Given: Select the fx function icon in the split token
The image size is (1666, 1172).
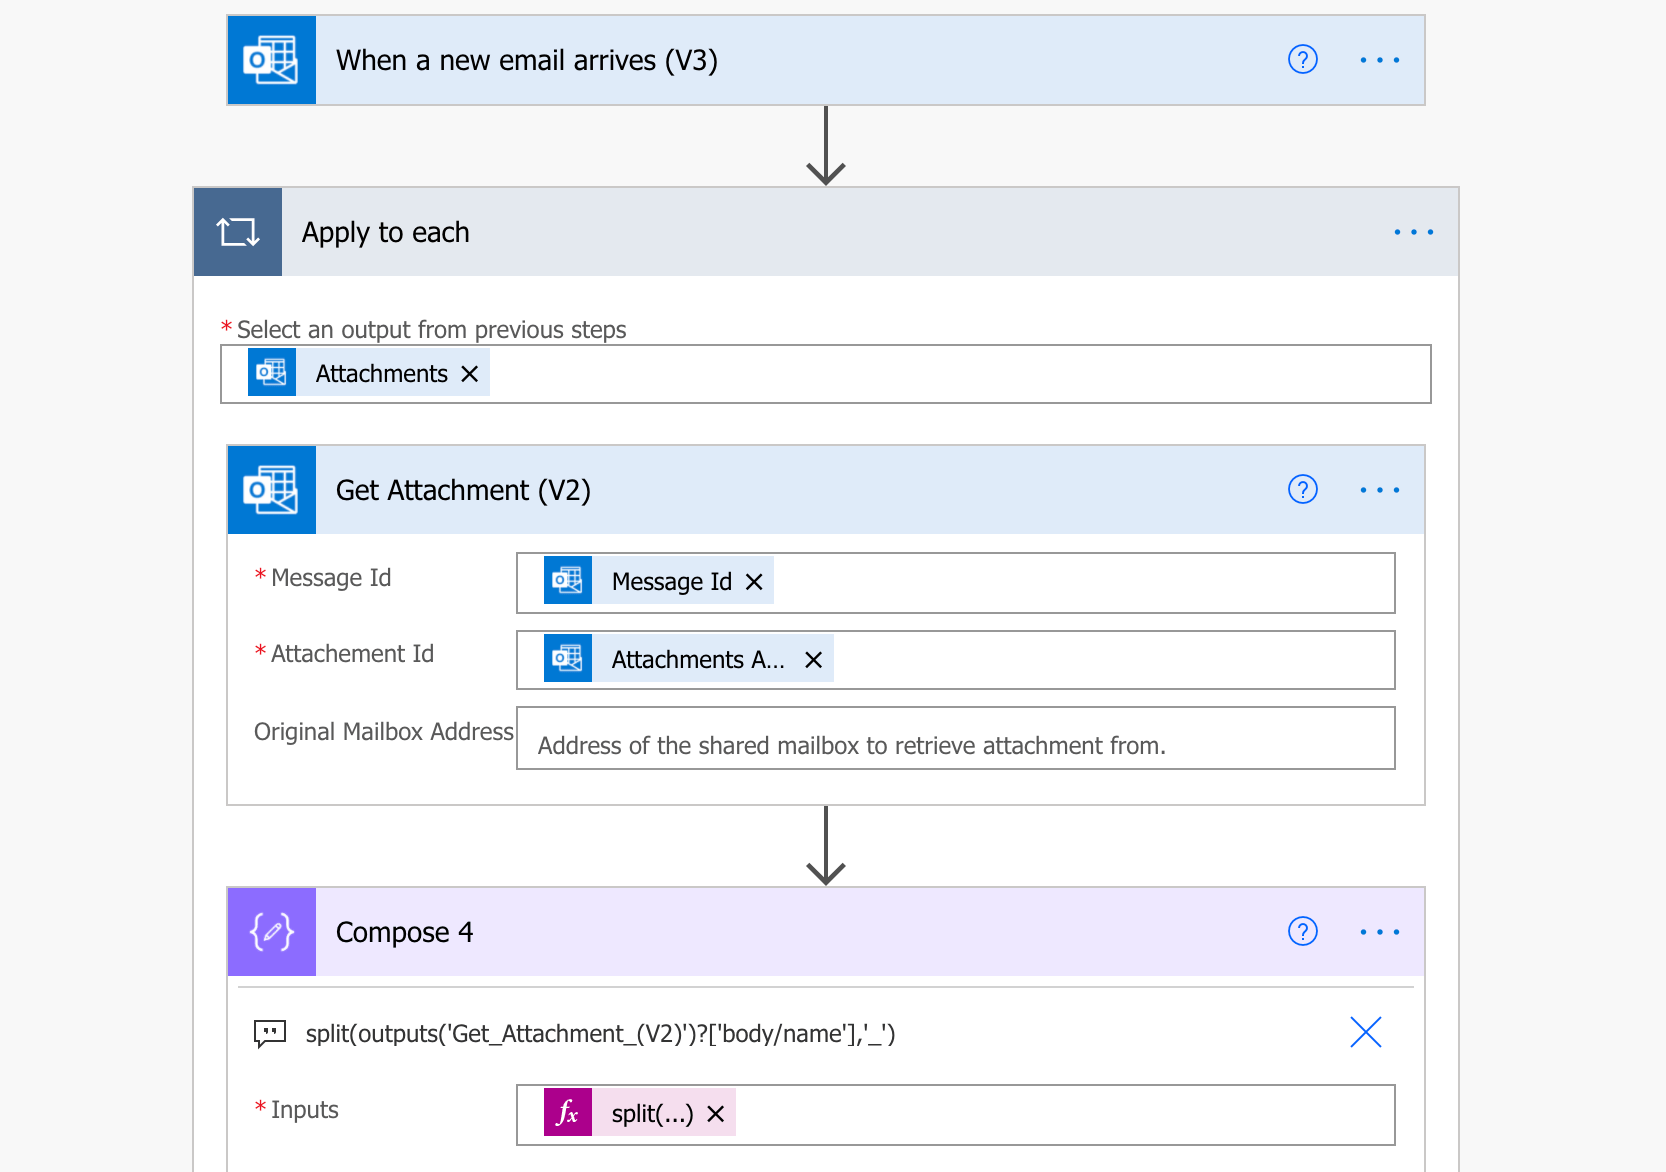Looking at the screenshot, I should [x=567, y=1112].
